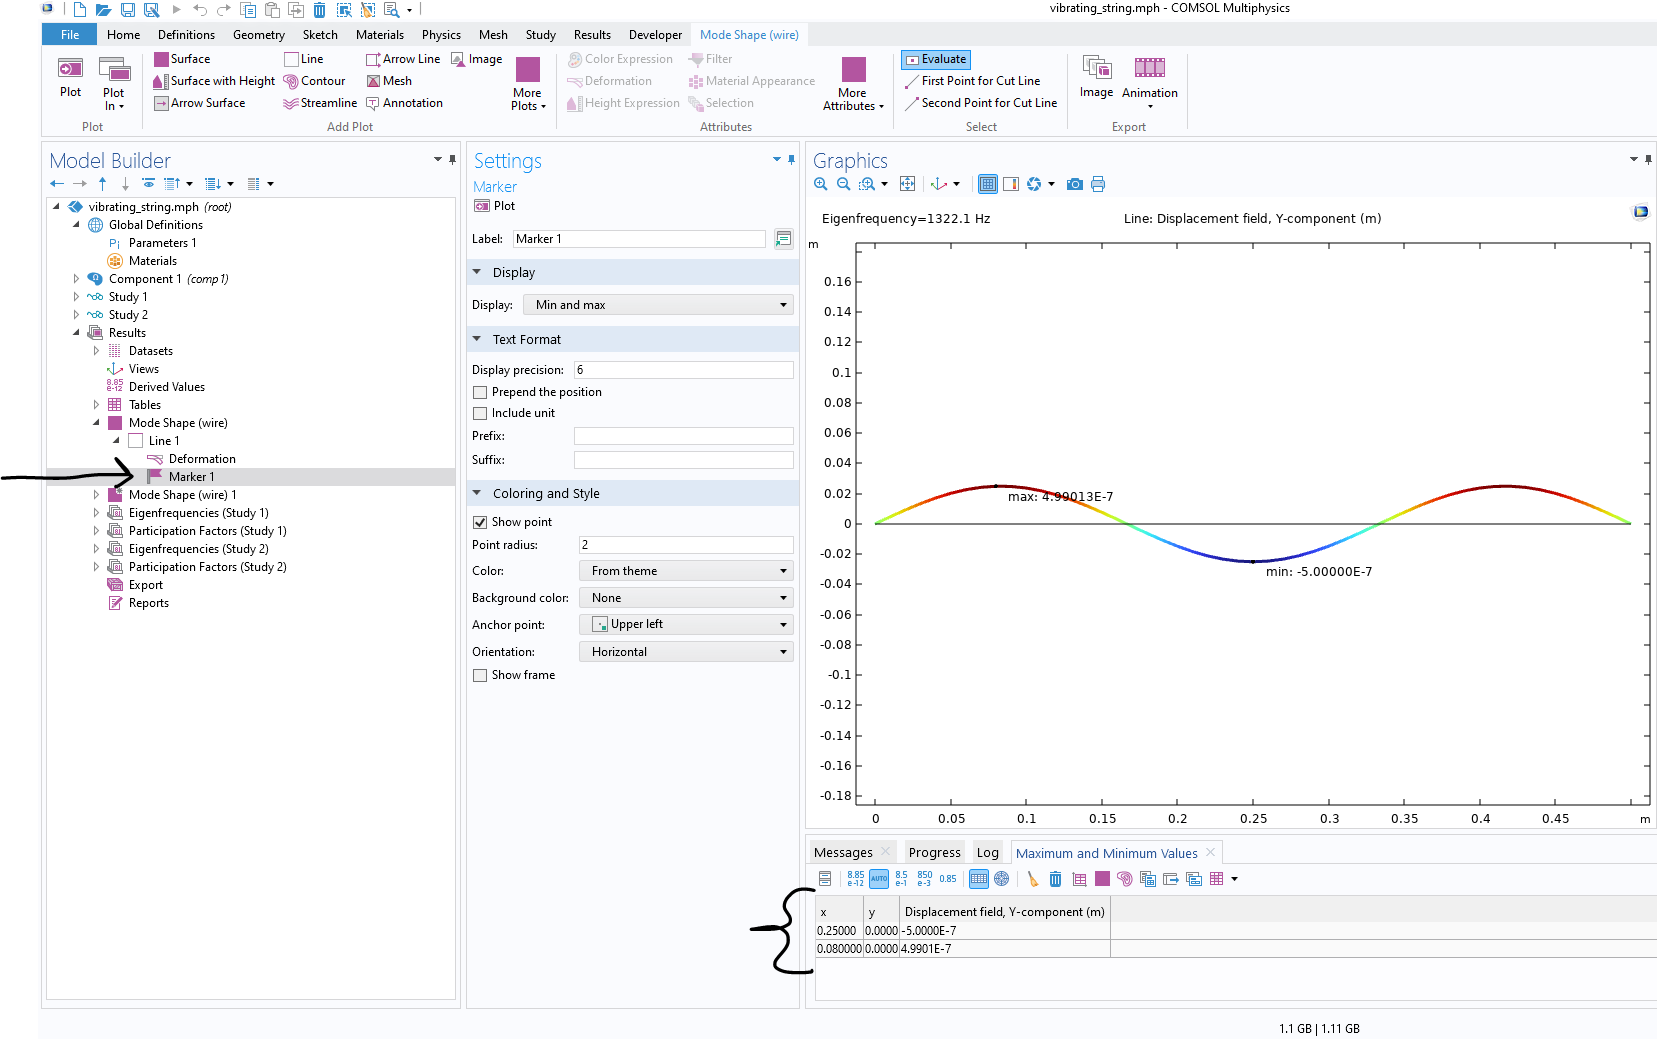Screen dimensions: 1657x1039
Task: Click the Print icon in Graphics toolbar
Action: click(1098, 184)
